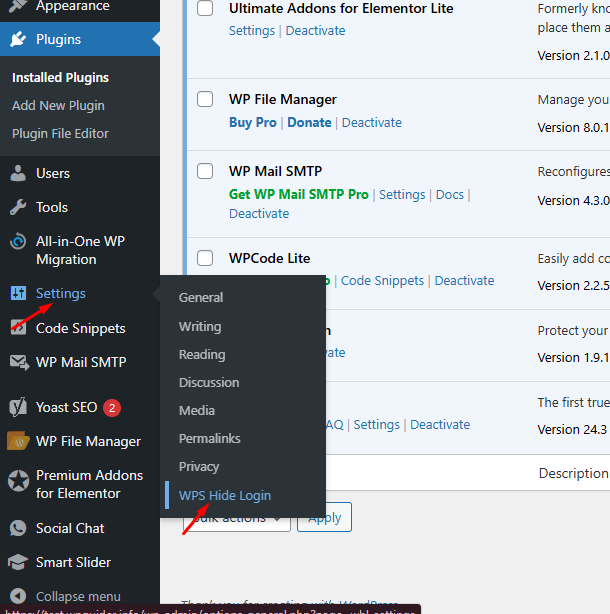Click Buy Pro for WP File Manager
This screenshot has width=610, height=614.
(253, 122)
